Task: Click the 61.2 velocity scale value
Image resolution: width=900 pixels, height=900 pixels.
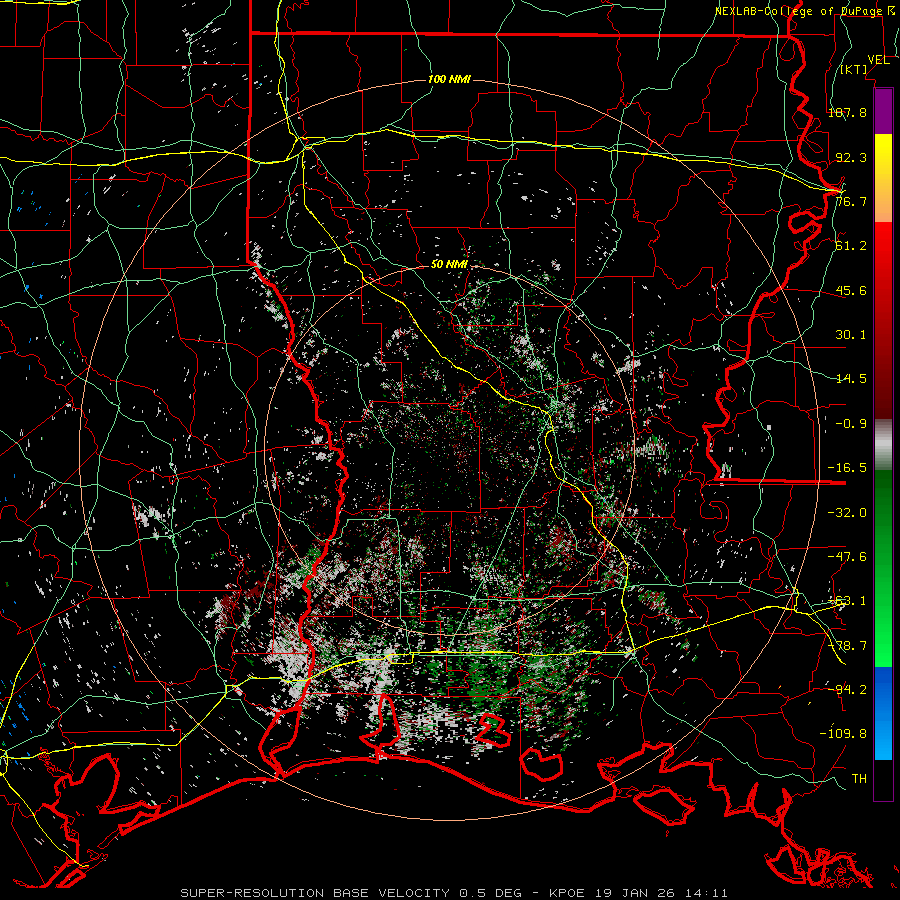Action: click(x=851, y=246)
